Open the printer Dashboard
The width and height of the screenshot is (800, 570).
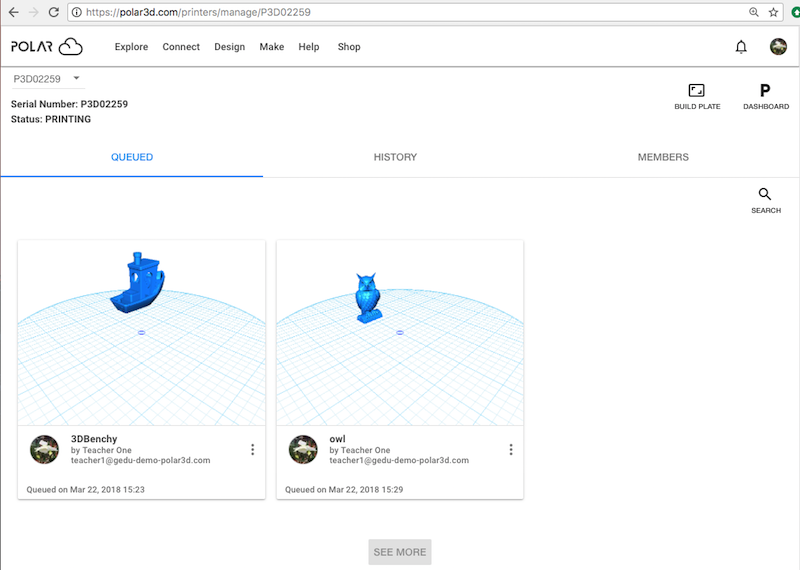(766, 97)
